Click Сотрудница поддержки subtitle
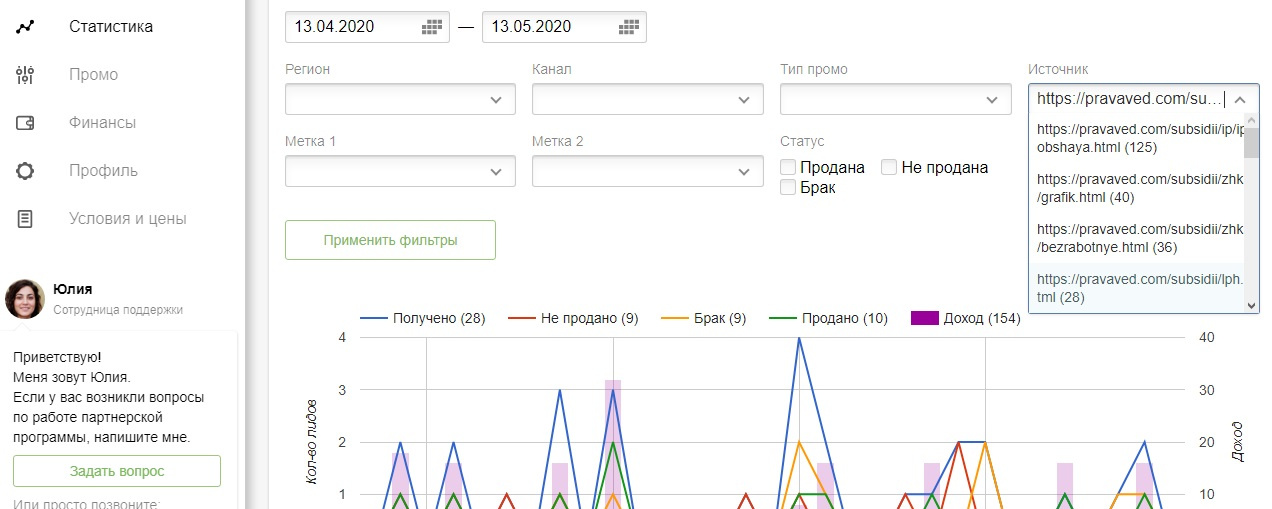Viewport: 1272px width, 509px height. 118,310
